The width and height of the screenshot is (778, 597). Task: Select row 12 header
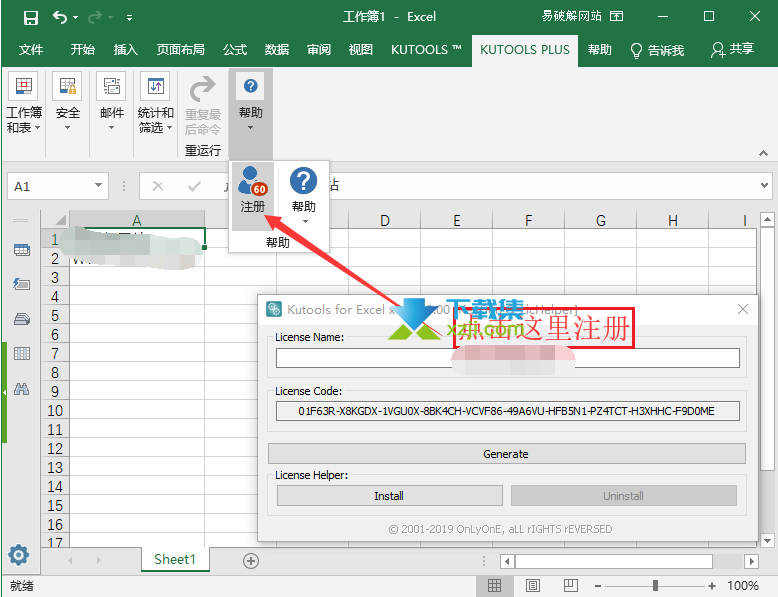[x=55, y=449]
